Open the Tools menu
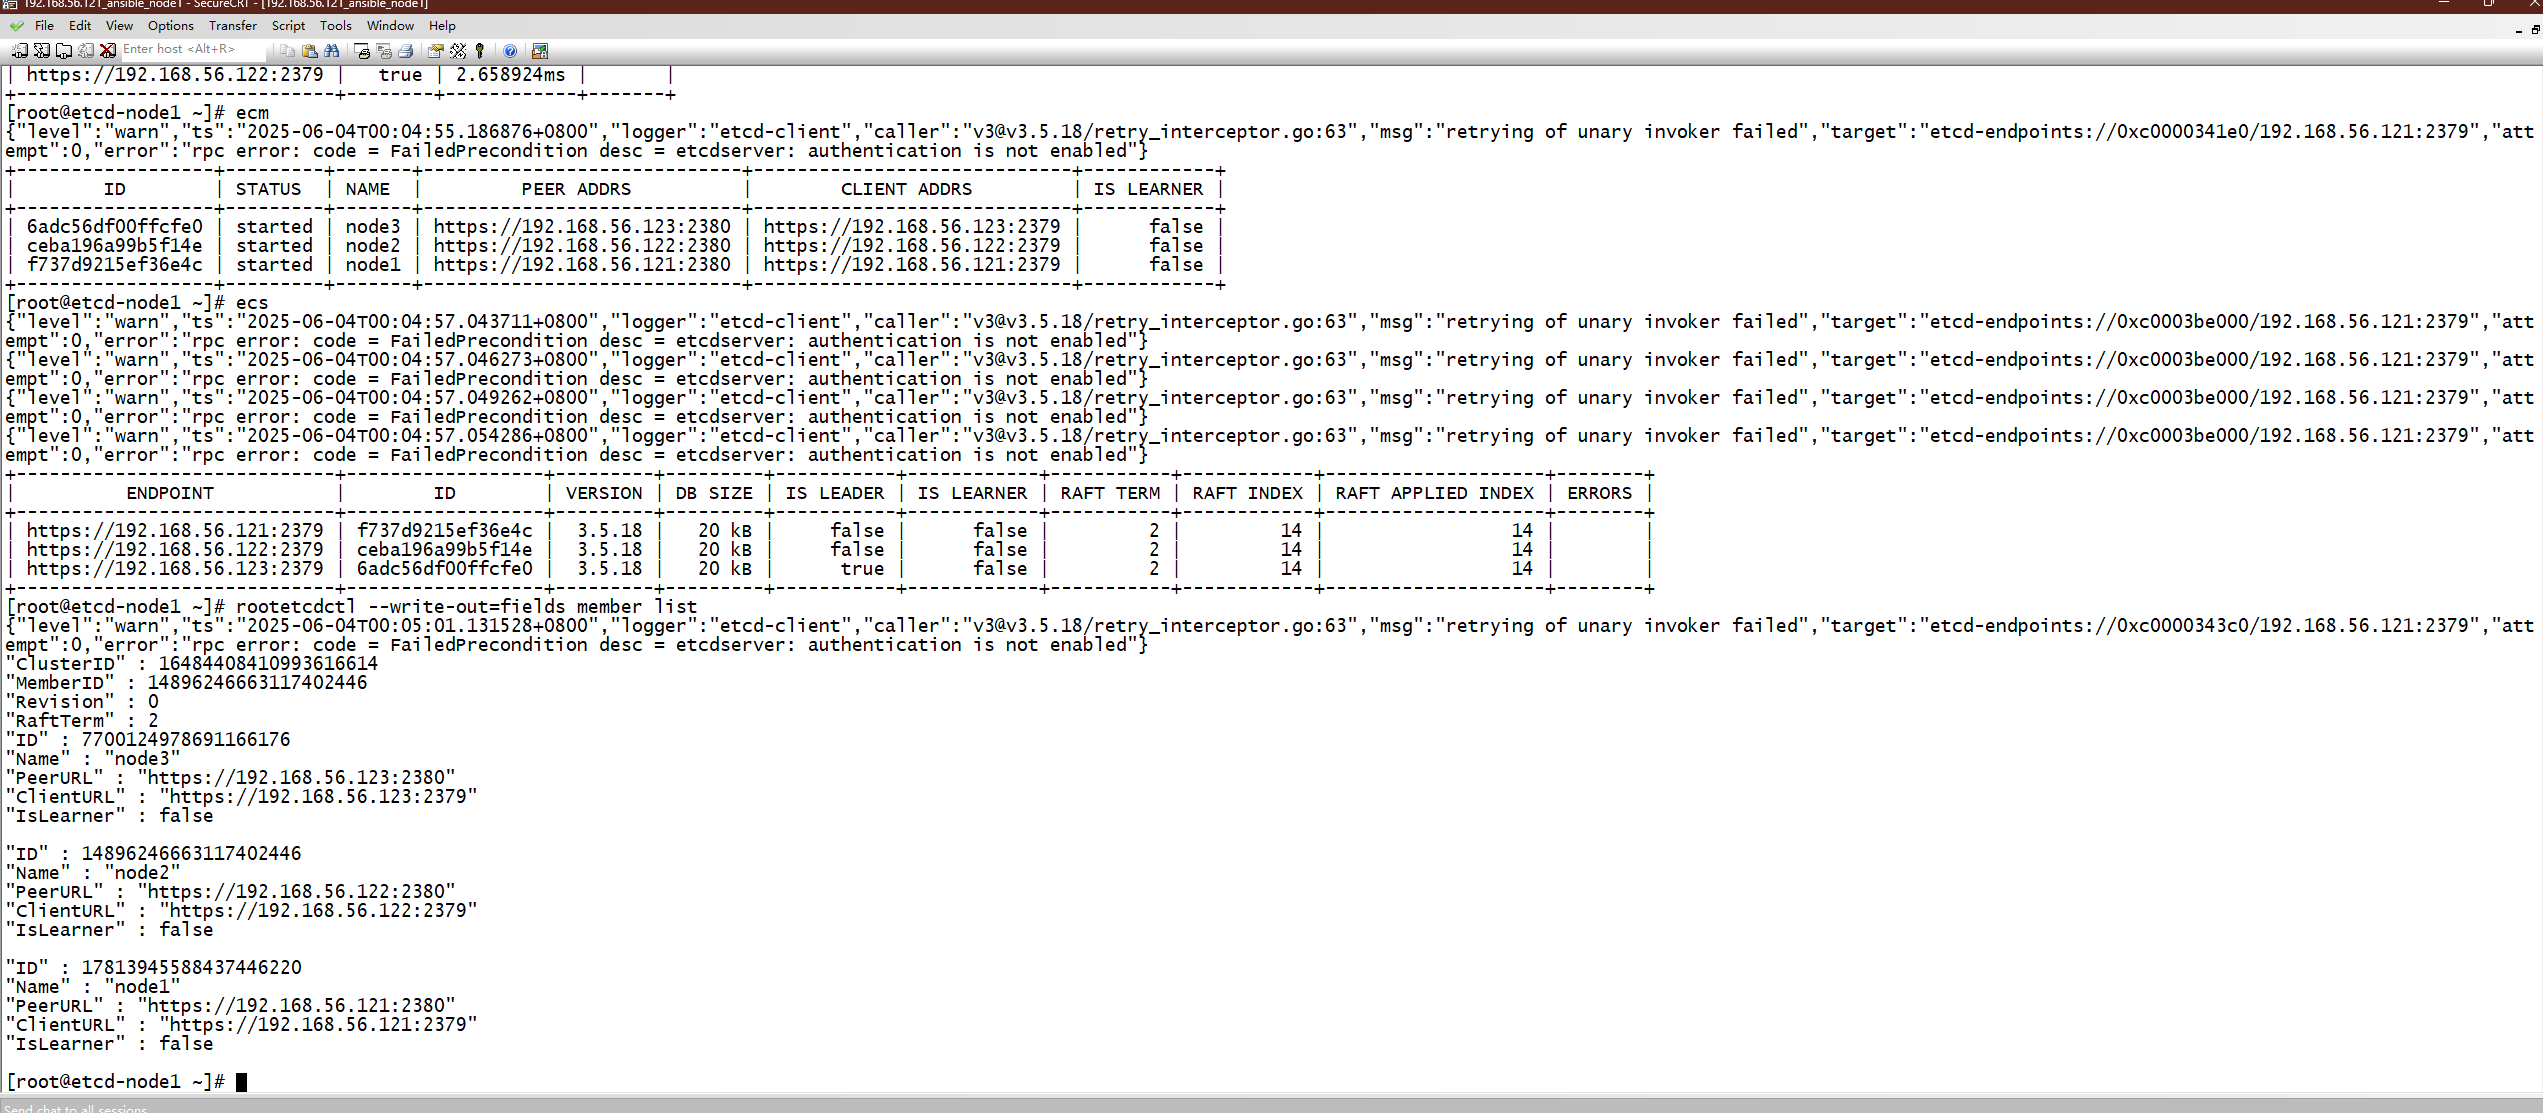2543x1113 pixels. [336, 26]
